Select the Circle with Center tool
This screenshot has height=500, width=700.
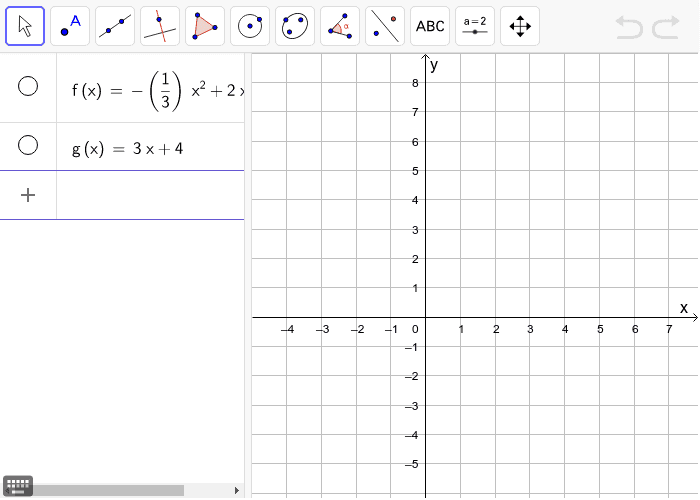click(250, 26)
